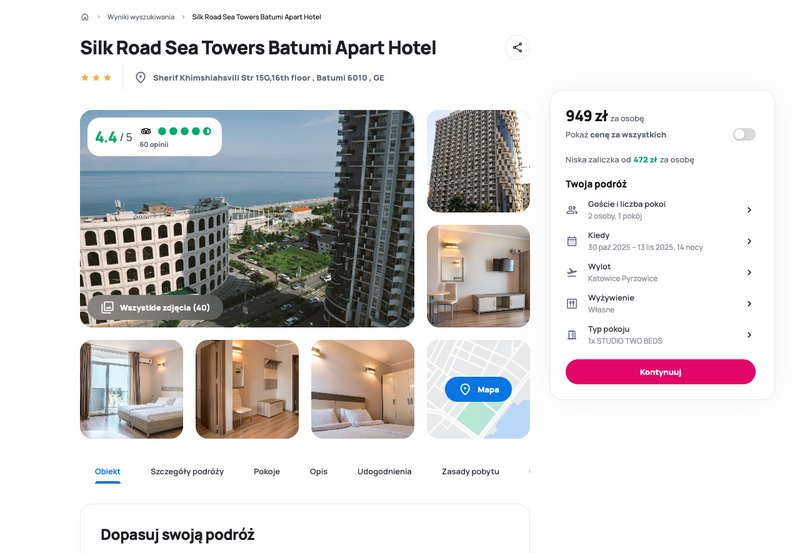Screen dimensions: 800x553
Task: Expand the Wylot departure airport chevron
Action: [749, 272]
